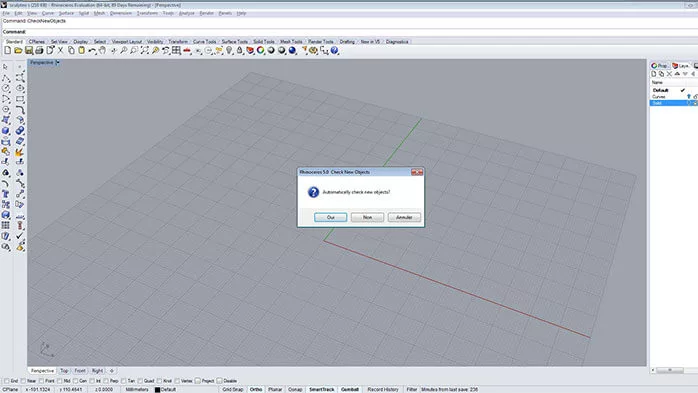Switch to the Curve Tools toolbar tab
This screenshot has width=698, height=393.
tap(204, 41)
